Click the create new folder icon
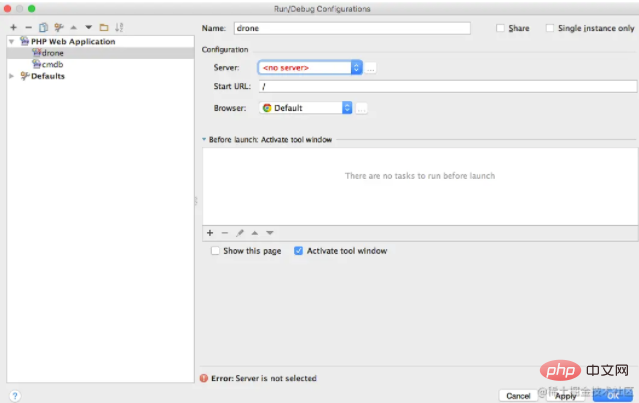The height and width of the screenshot is (403, 639). coord(103,27)
